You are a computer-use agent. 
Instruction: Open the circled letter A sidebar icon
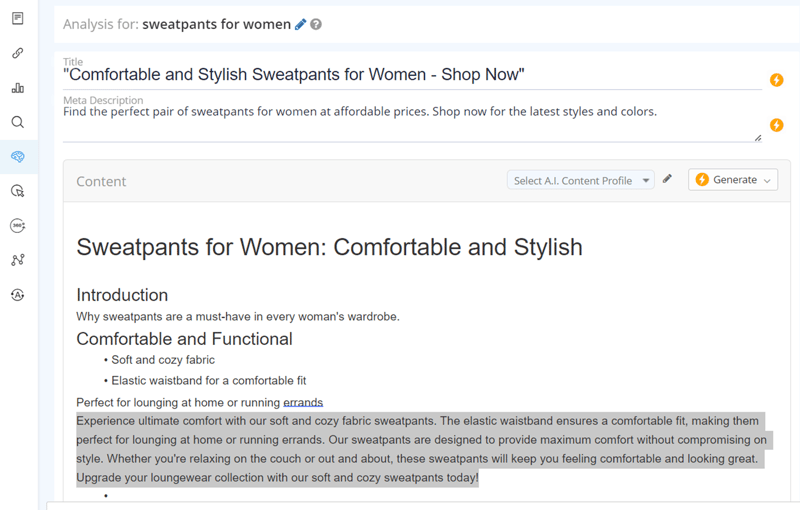coord(17,295)
